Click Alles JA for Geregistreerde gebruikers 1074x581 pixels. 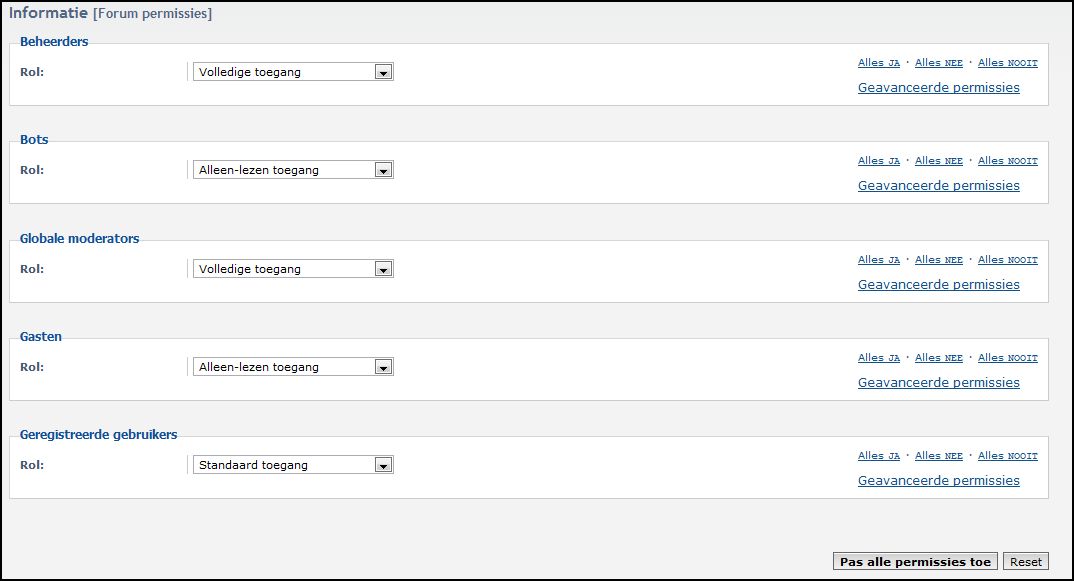[x=879, y=456]
